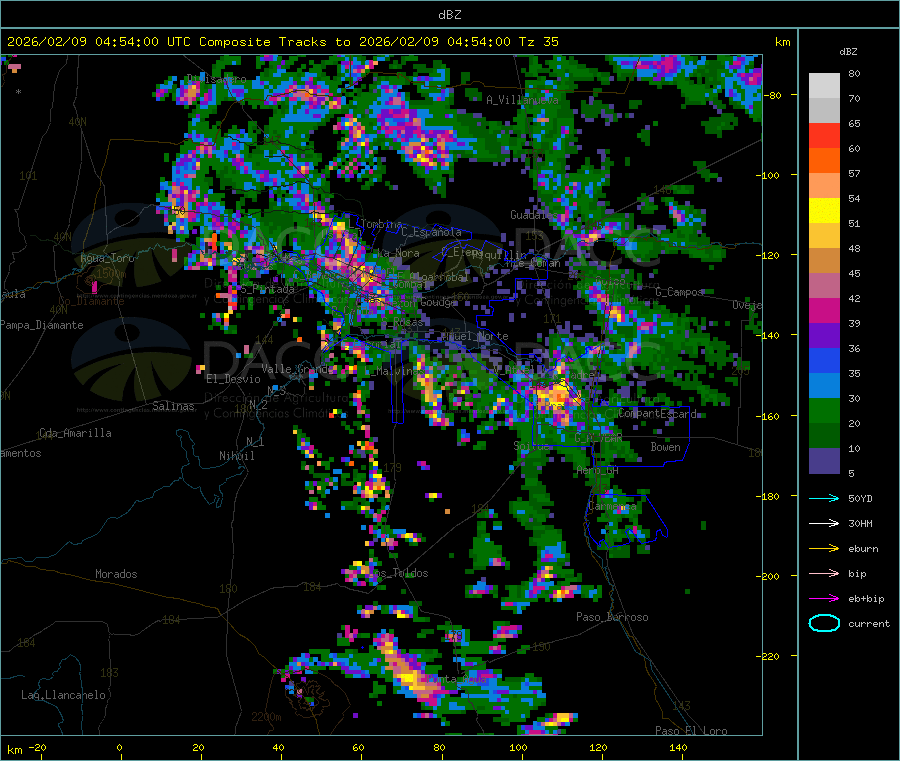Click the 'A_Villanueva' place label
Viewport: 900px width, 761px height.
point(522,100)
